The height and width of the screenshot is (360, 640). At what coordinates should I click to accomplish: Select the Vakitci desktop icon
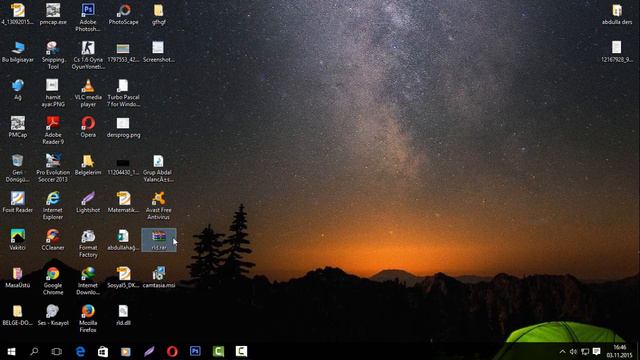click(18, 240)
